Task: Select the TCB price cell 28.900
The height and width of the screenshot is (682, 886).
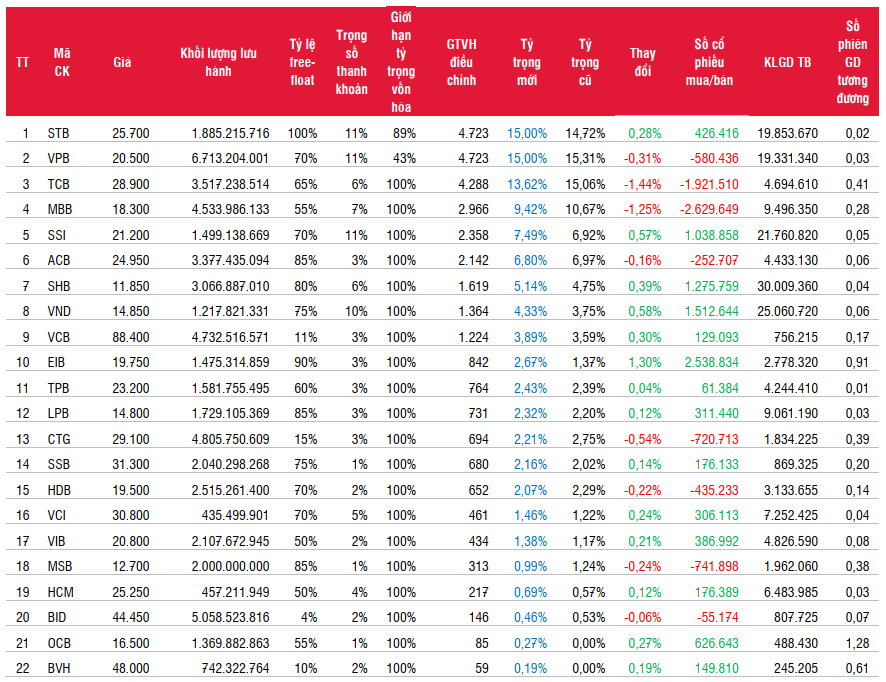Action: 131,184
